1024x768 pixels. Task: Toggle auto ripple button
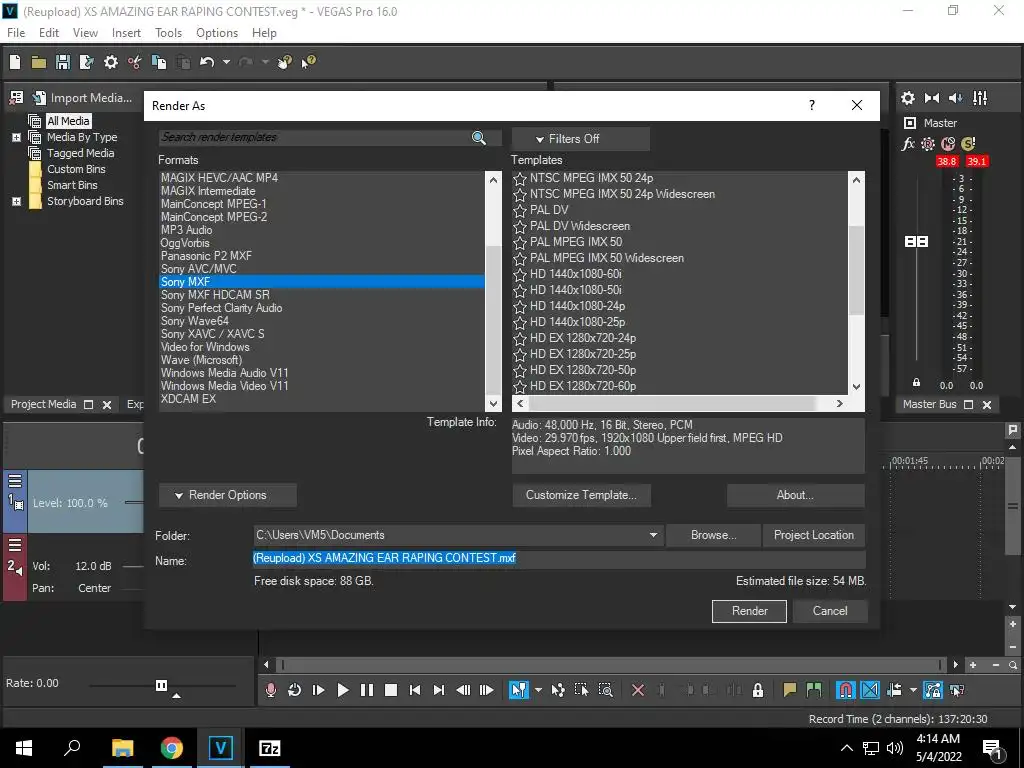point(894,690)
